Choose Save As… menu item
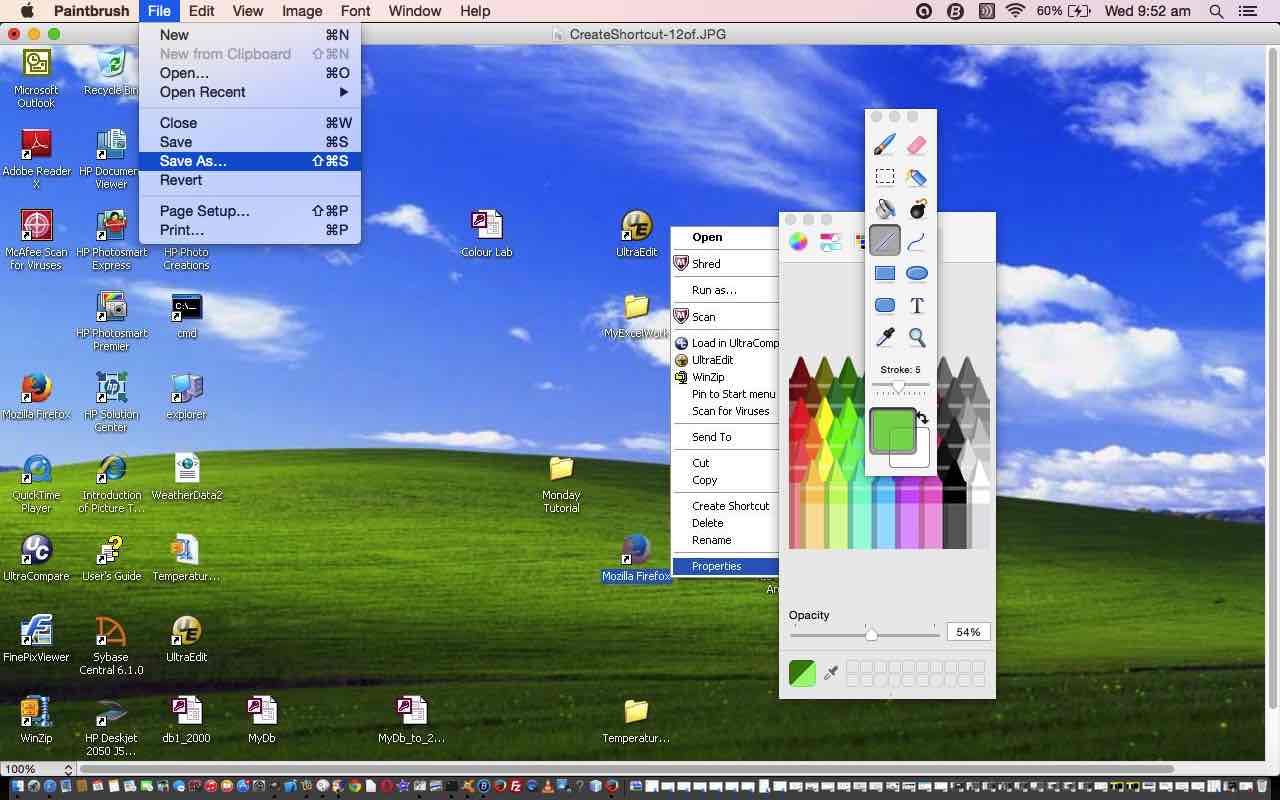 point(250,161)
